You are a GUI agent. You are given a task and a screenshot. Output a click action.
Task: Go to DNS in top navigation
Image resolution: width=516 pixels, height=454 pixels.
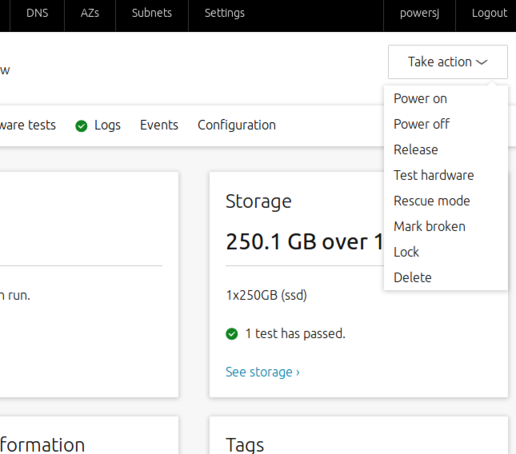[x=37, y=13]
